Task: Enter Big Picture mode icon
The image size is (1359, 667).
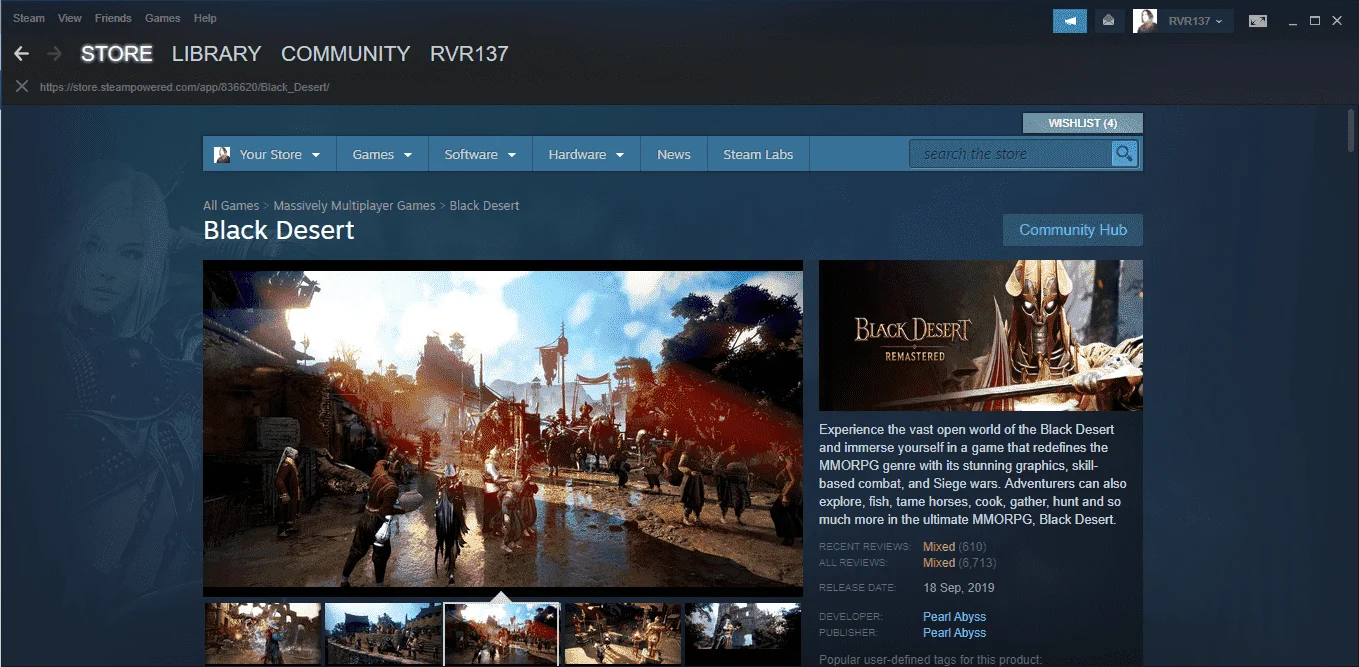Action: [1258, 21]
